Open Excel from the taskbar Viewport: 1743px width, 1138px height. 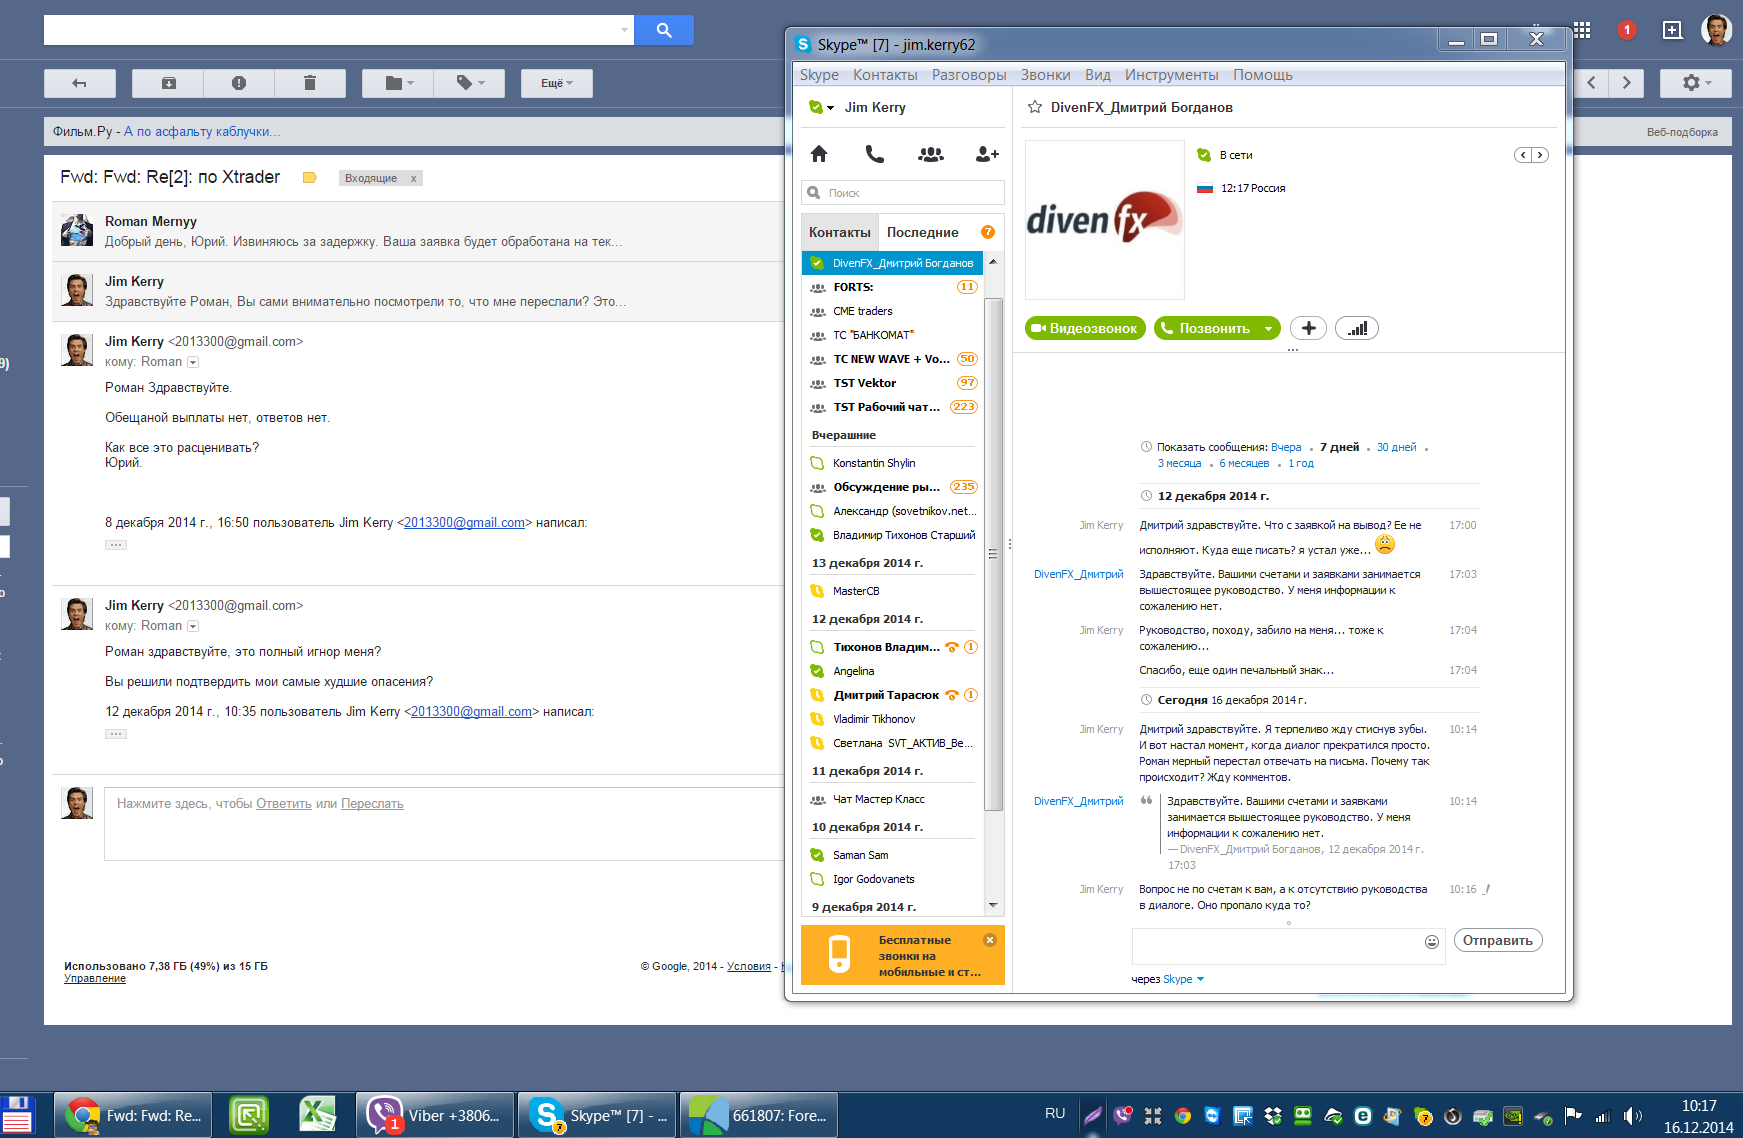tap(318, 1115)
